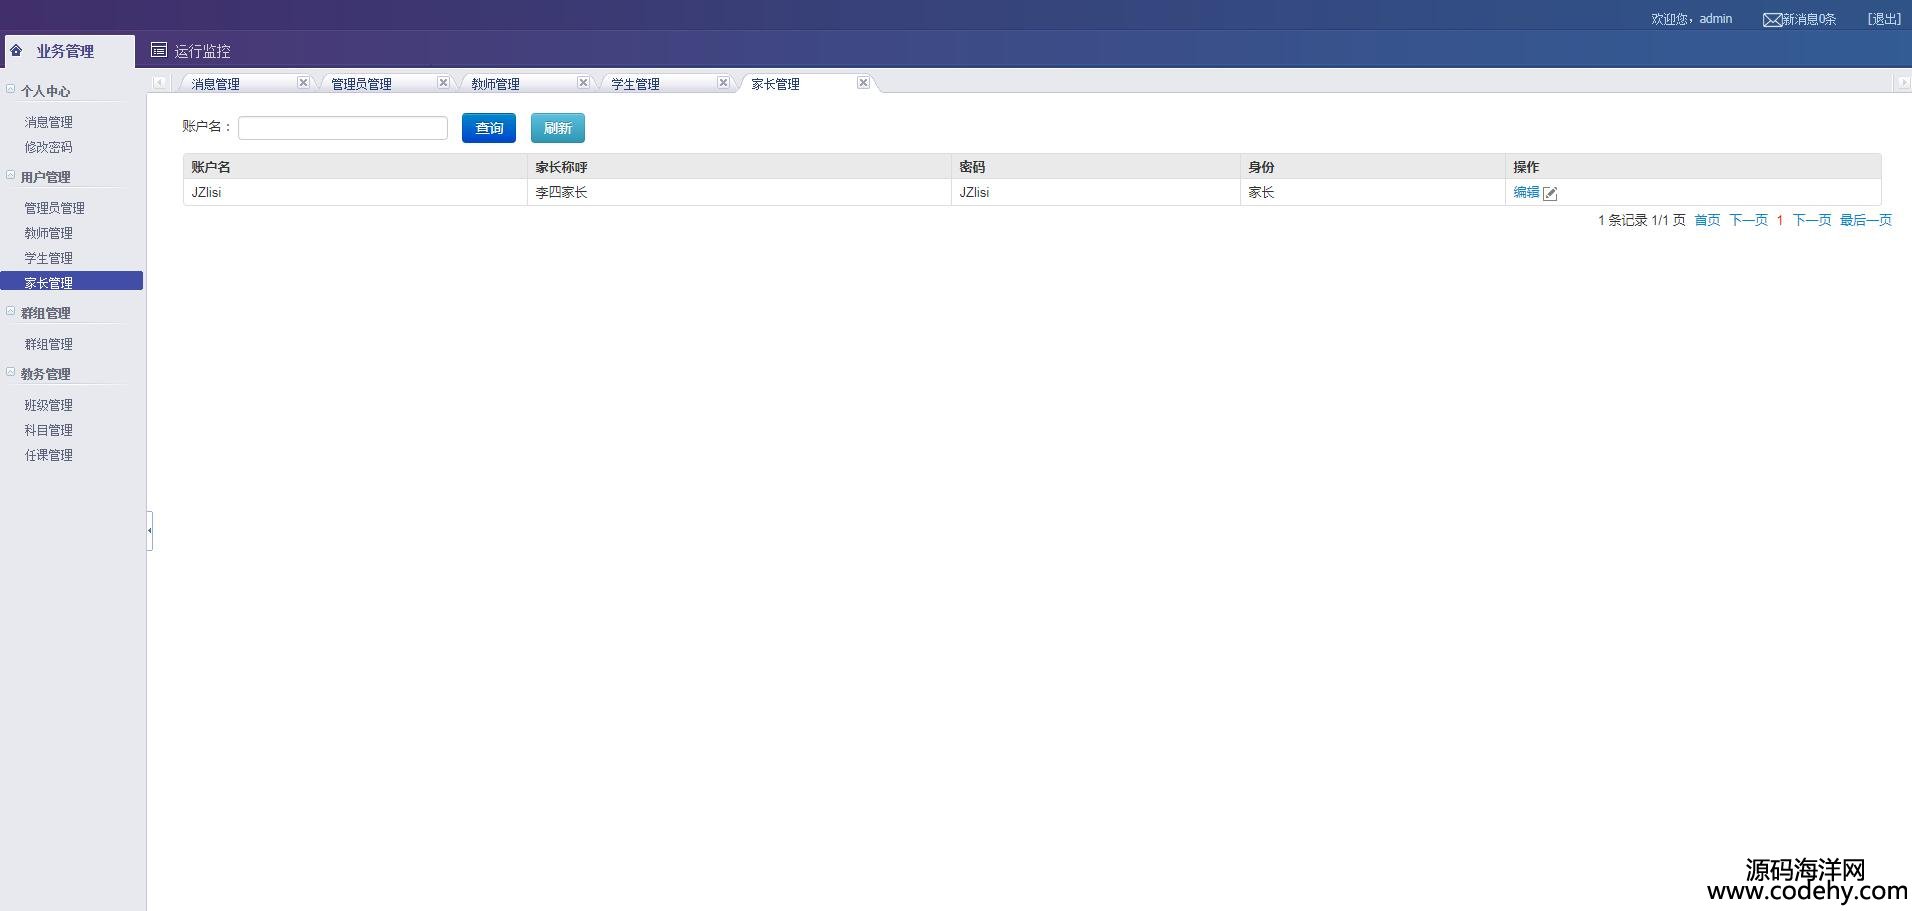Focus the 账户名 input field
The width and height of the screenshot is (1912, 911).
click(342, 128)
